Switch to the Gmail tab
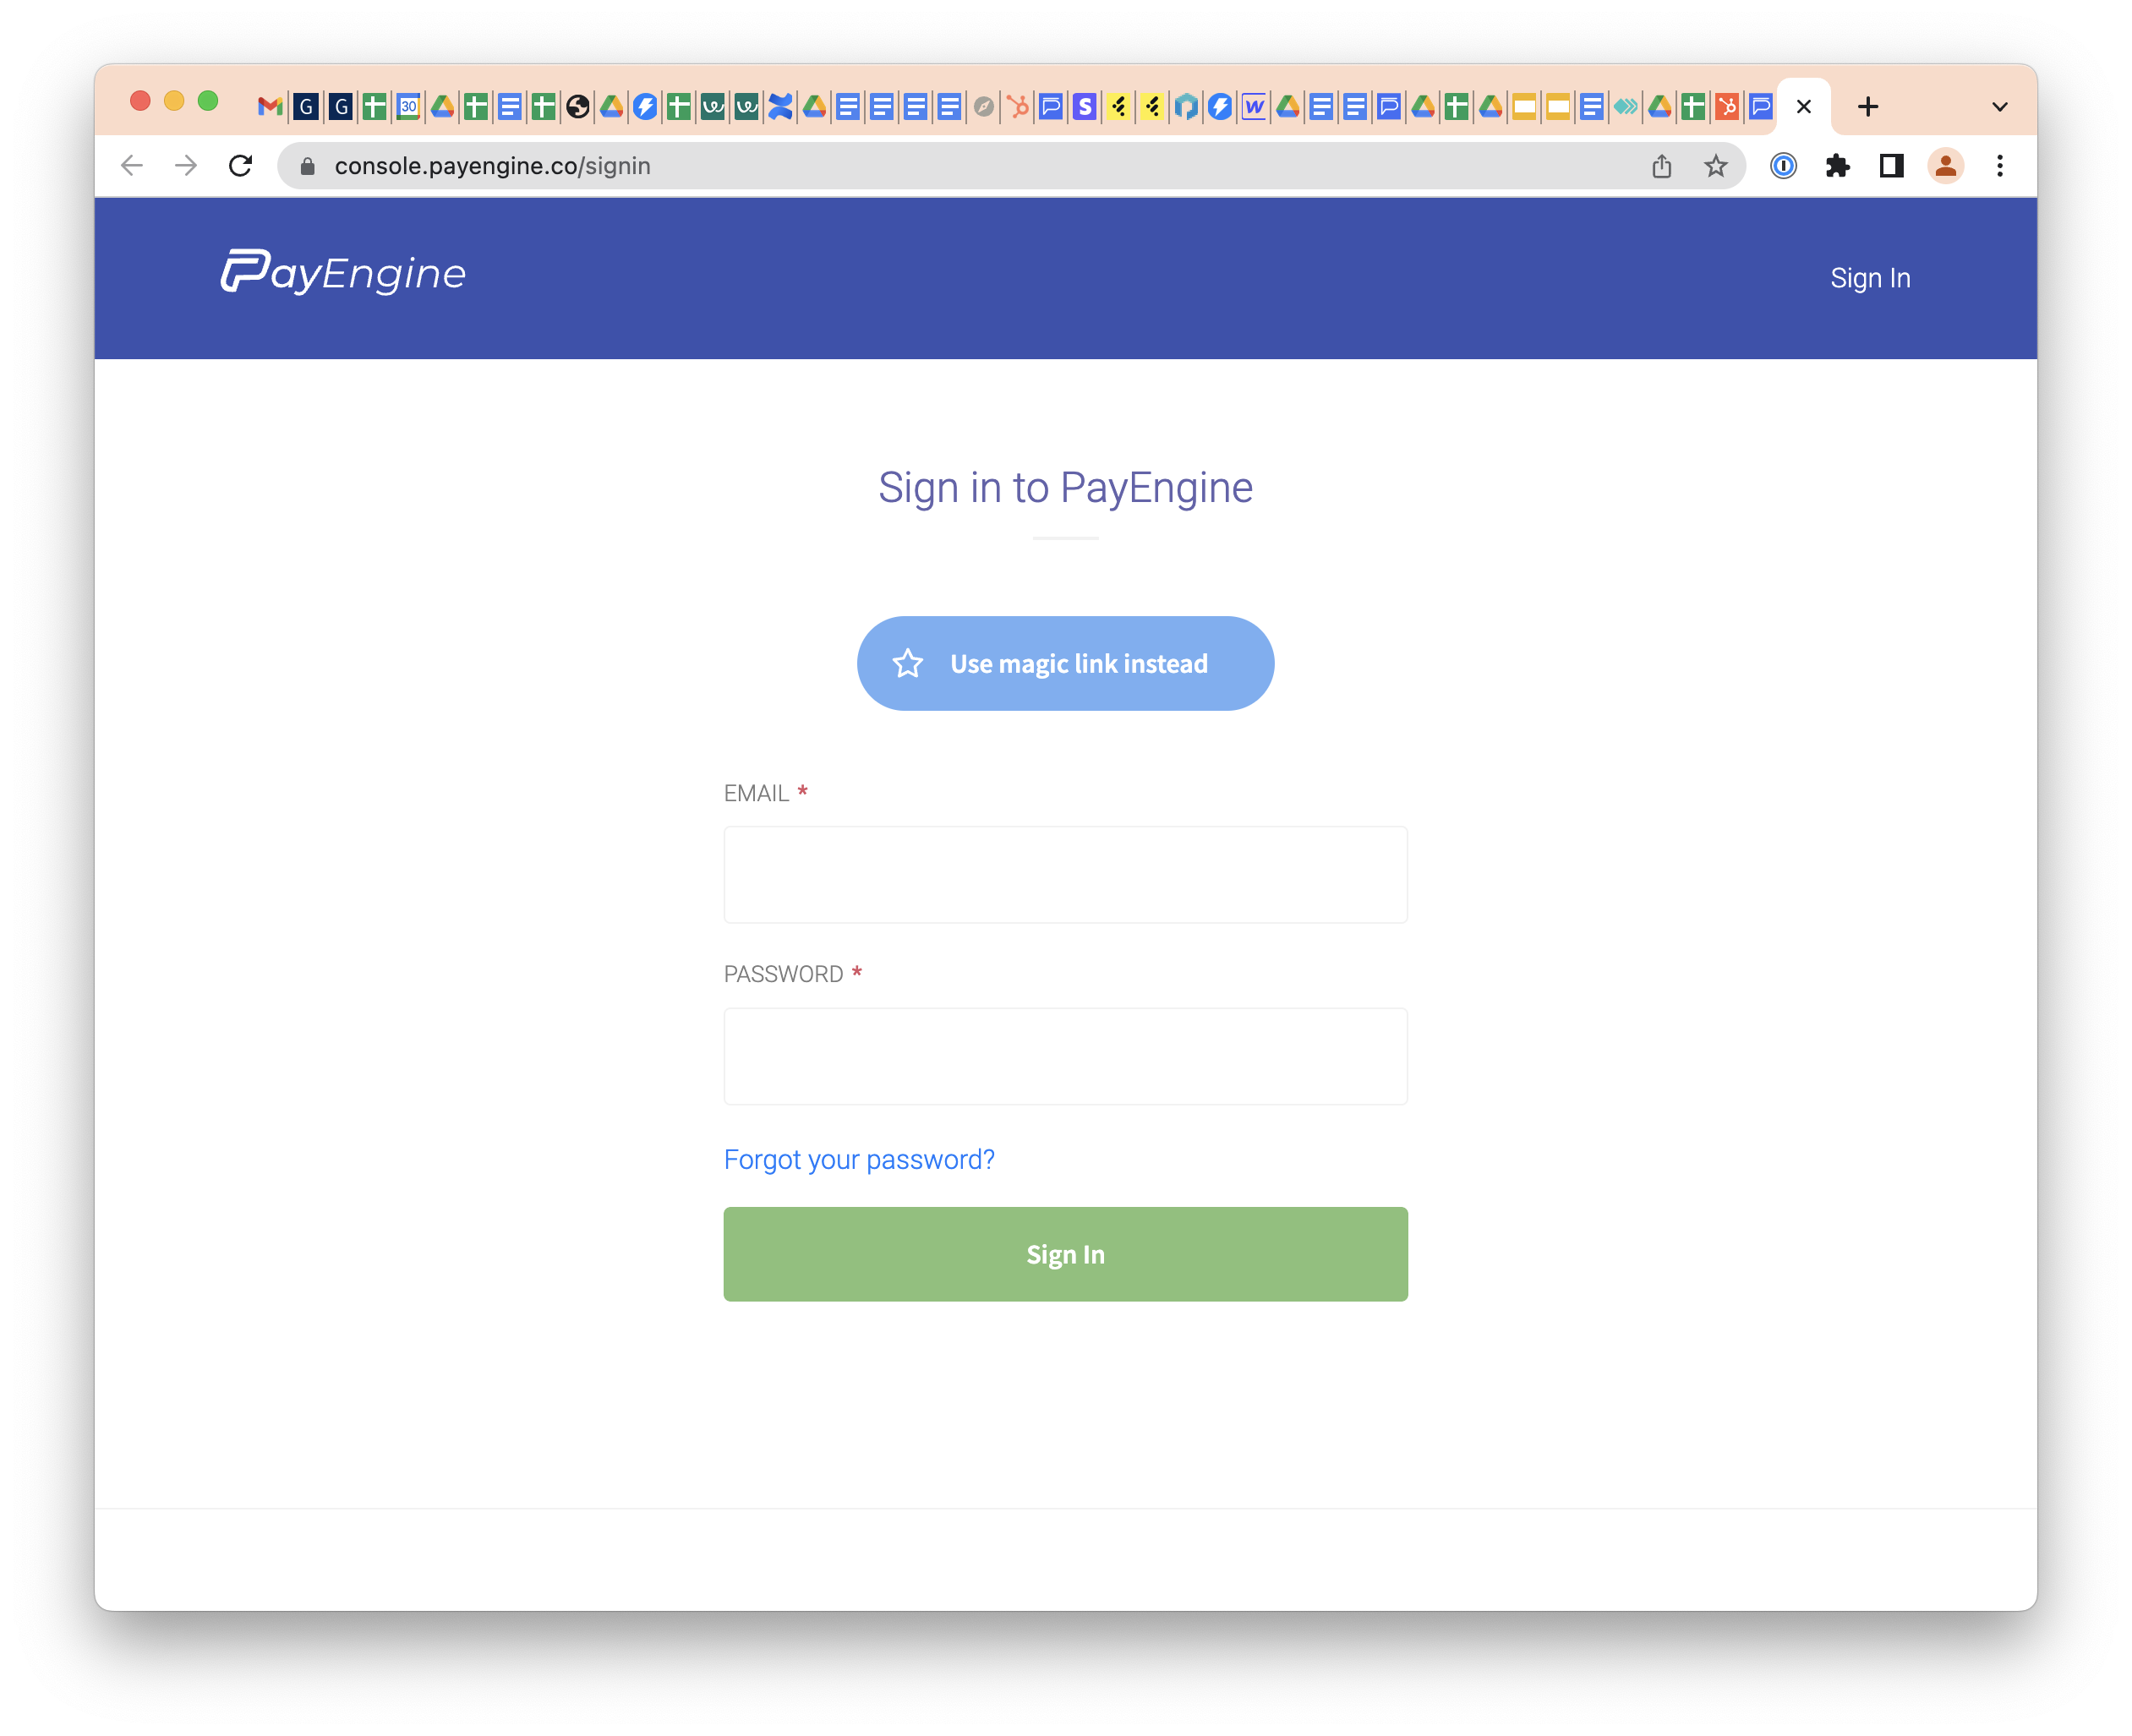 pyautogui.click(x=269, y=106)
